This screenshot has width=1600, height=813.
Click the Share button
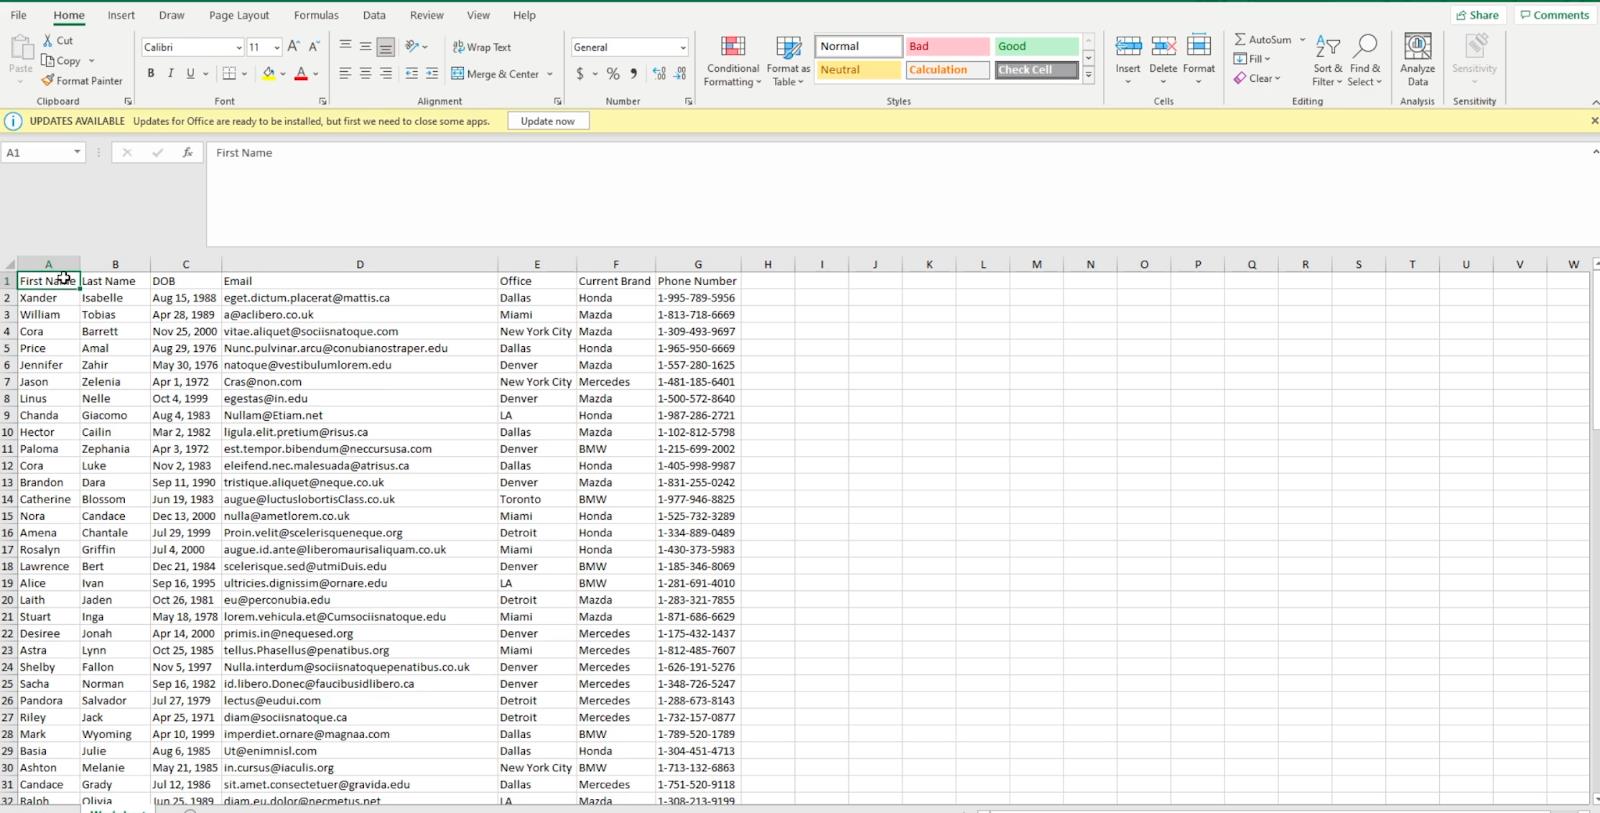pos(1478,15)
